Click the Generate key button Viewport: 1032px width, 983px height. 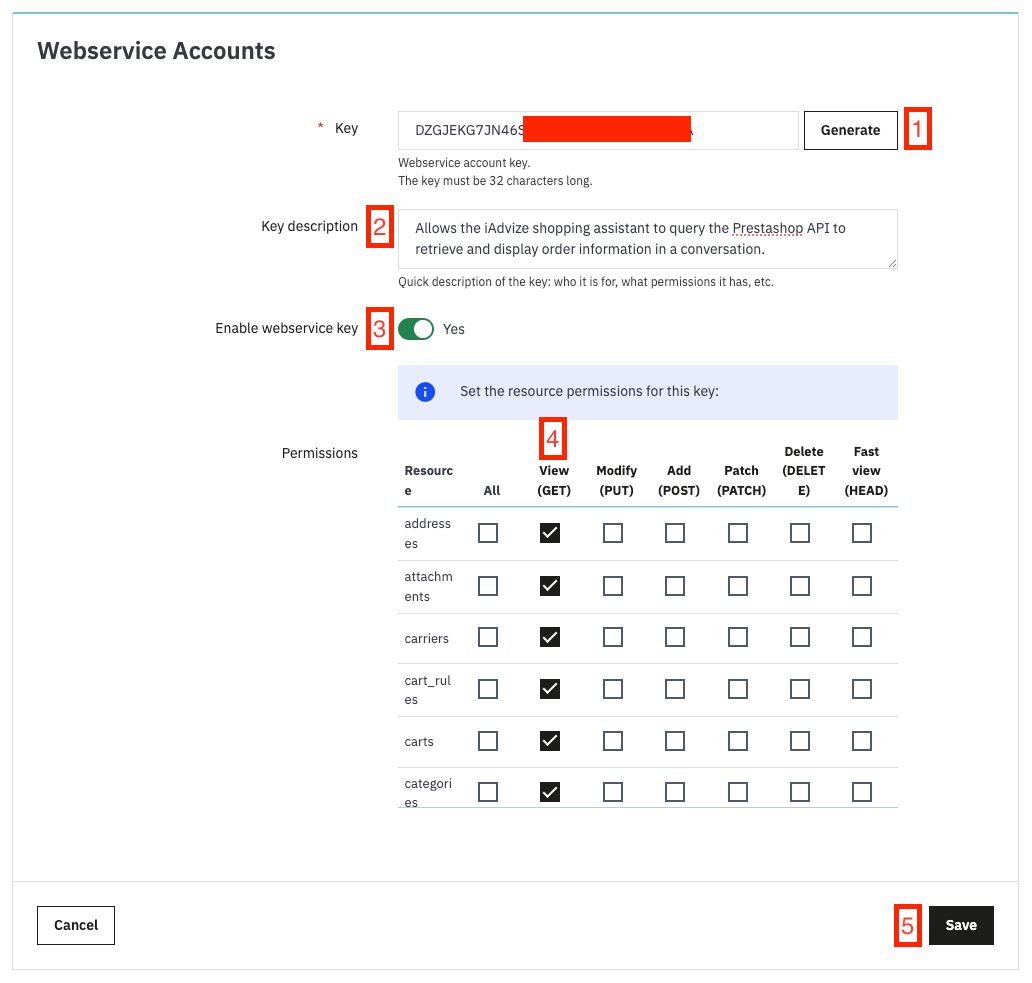(x=850, y=130)
